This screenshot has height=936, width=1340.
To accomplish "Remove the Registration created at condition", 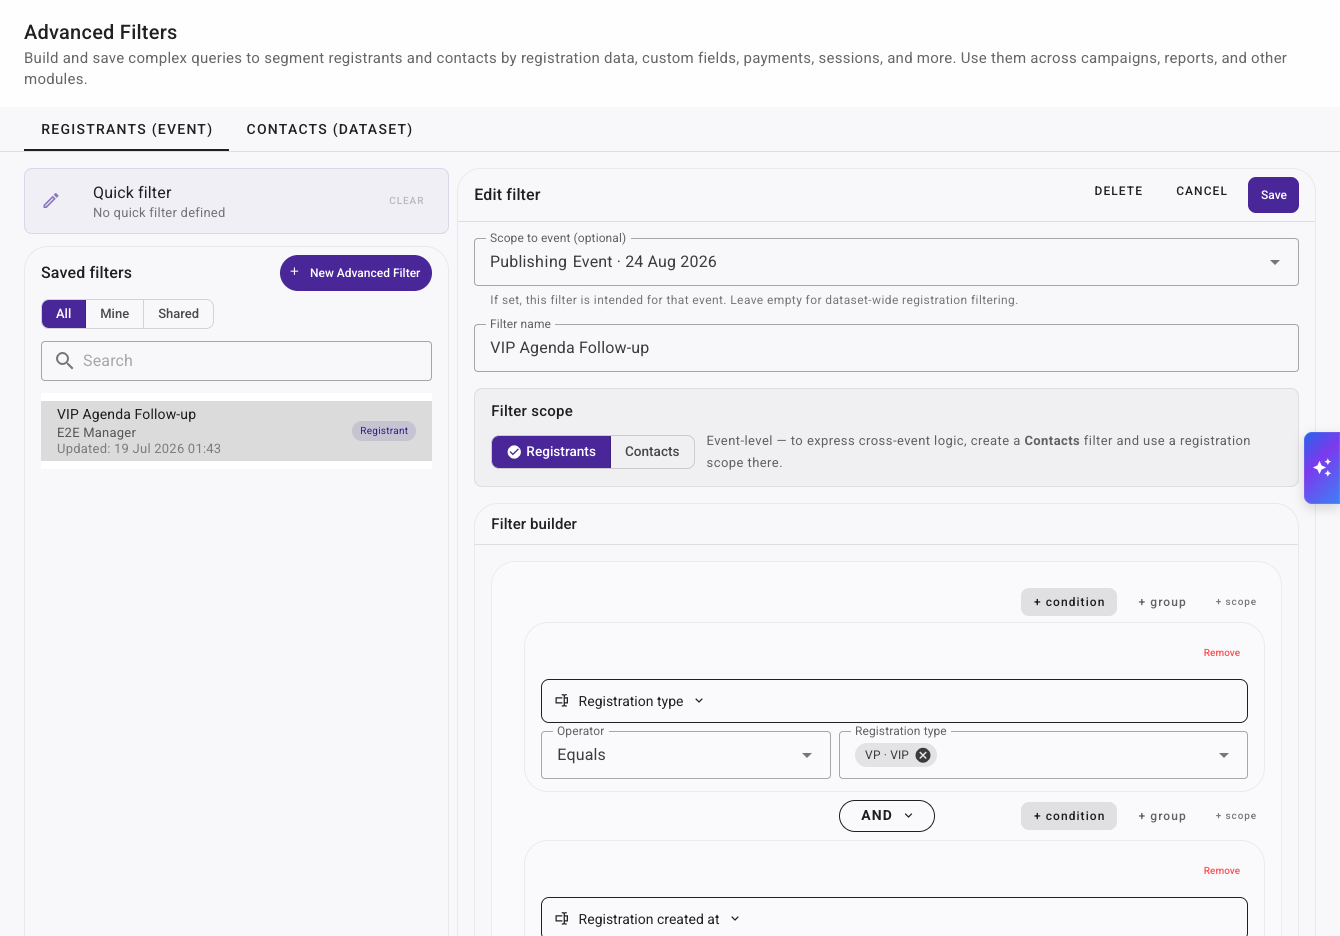I will tap(1222, 871).
